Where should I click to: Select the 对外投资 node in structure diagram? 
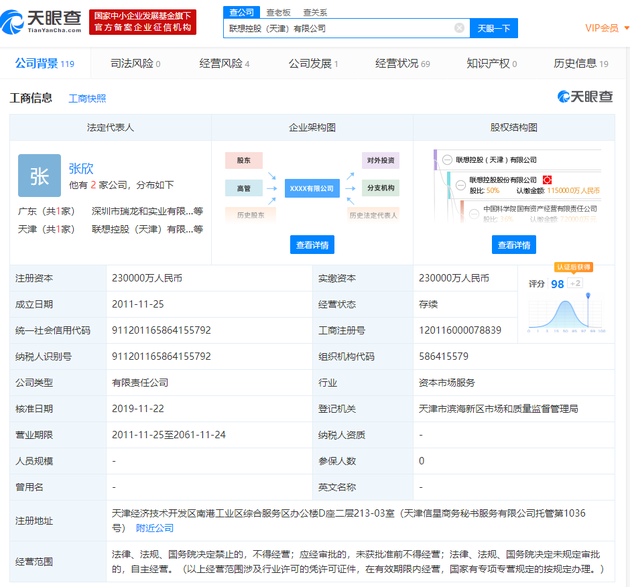coord(380,160)
